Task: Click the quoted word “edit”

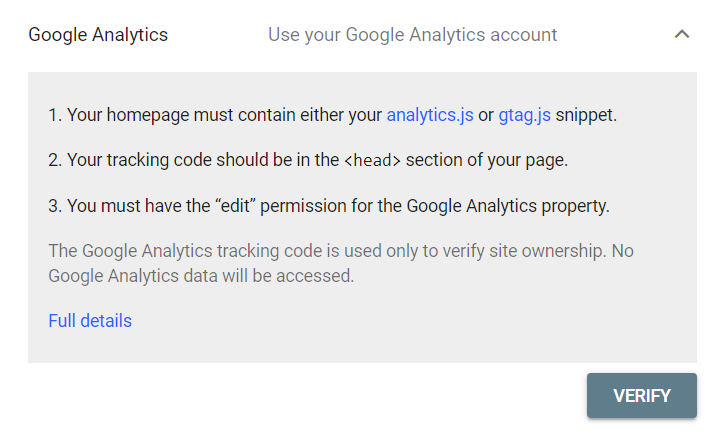Action: click(236, 205)
